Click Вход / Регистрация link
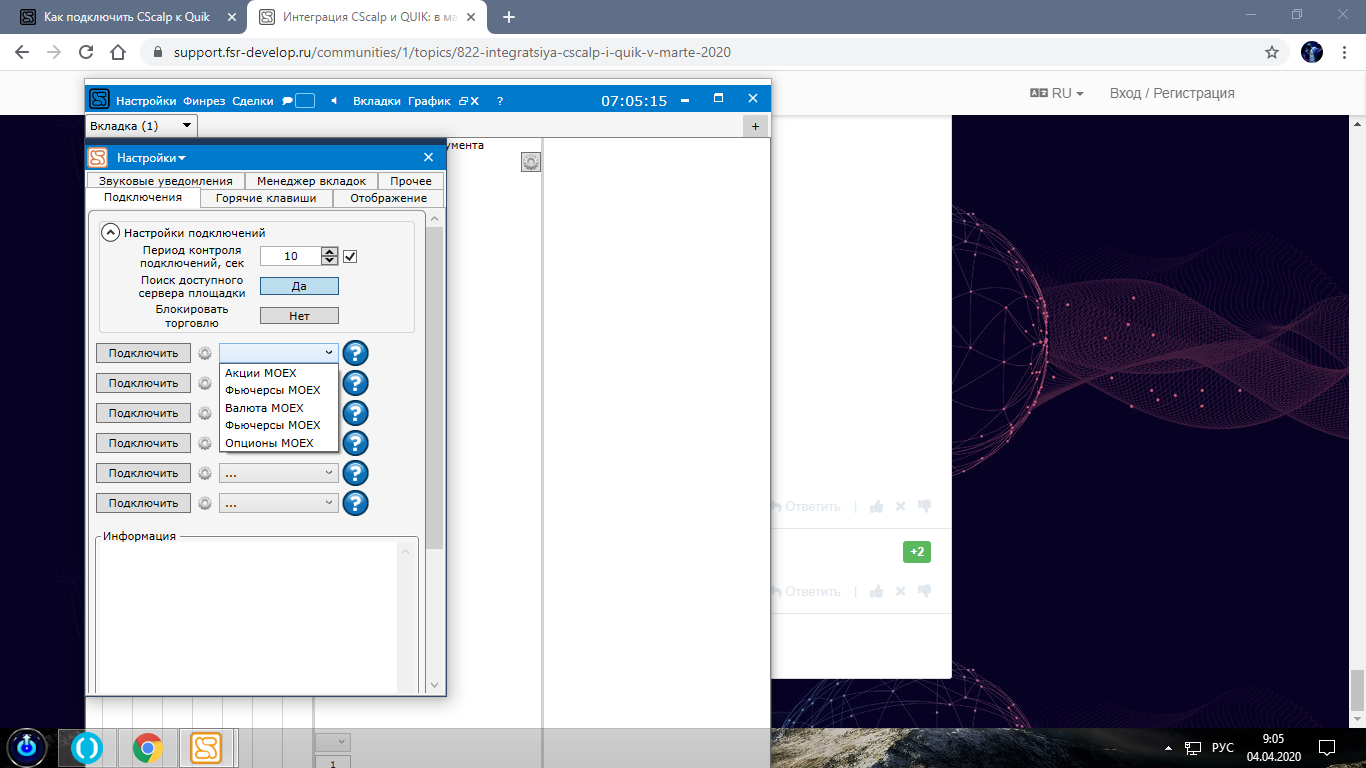The image size is (1366, 768). pyautogui.click(x=1172, y=93)
